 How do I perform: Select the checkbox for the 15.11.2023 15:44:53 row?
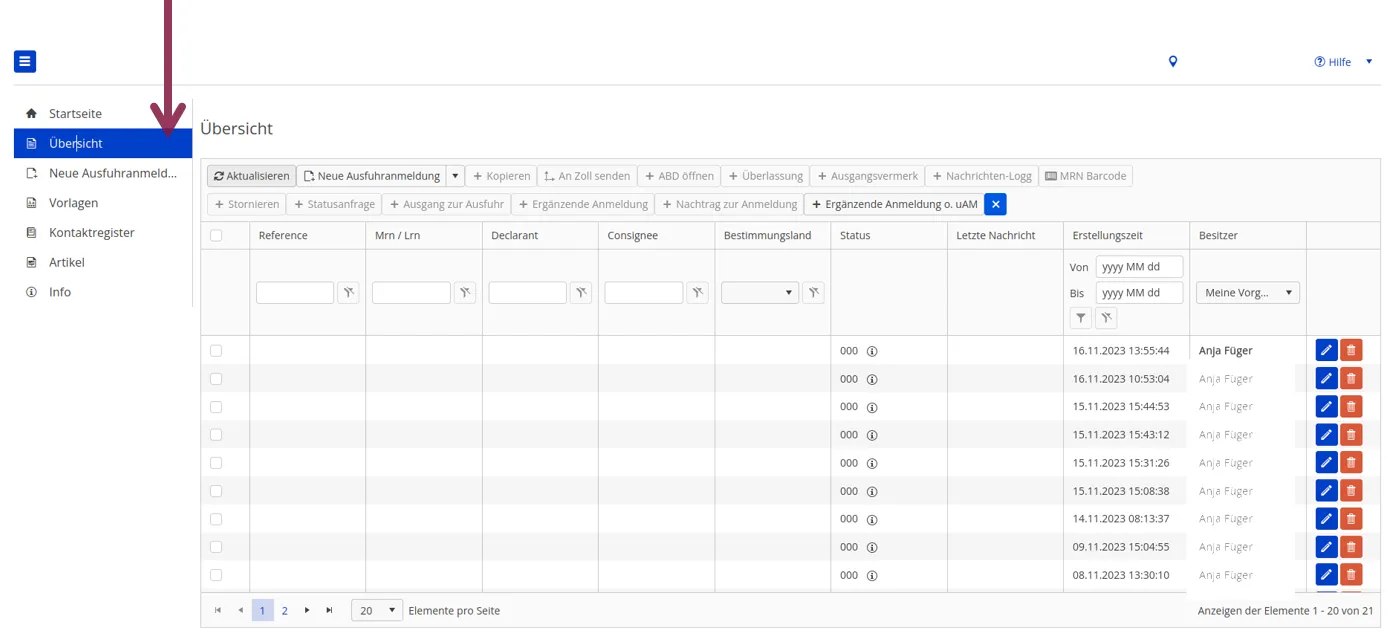216,407
